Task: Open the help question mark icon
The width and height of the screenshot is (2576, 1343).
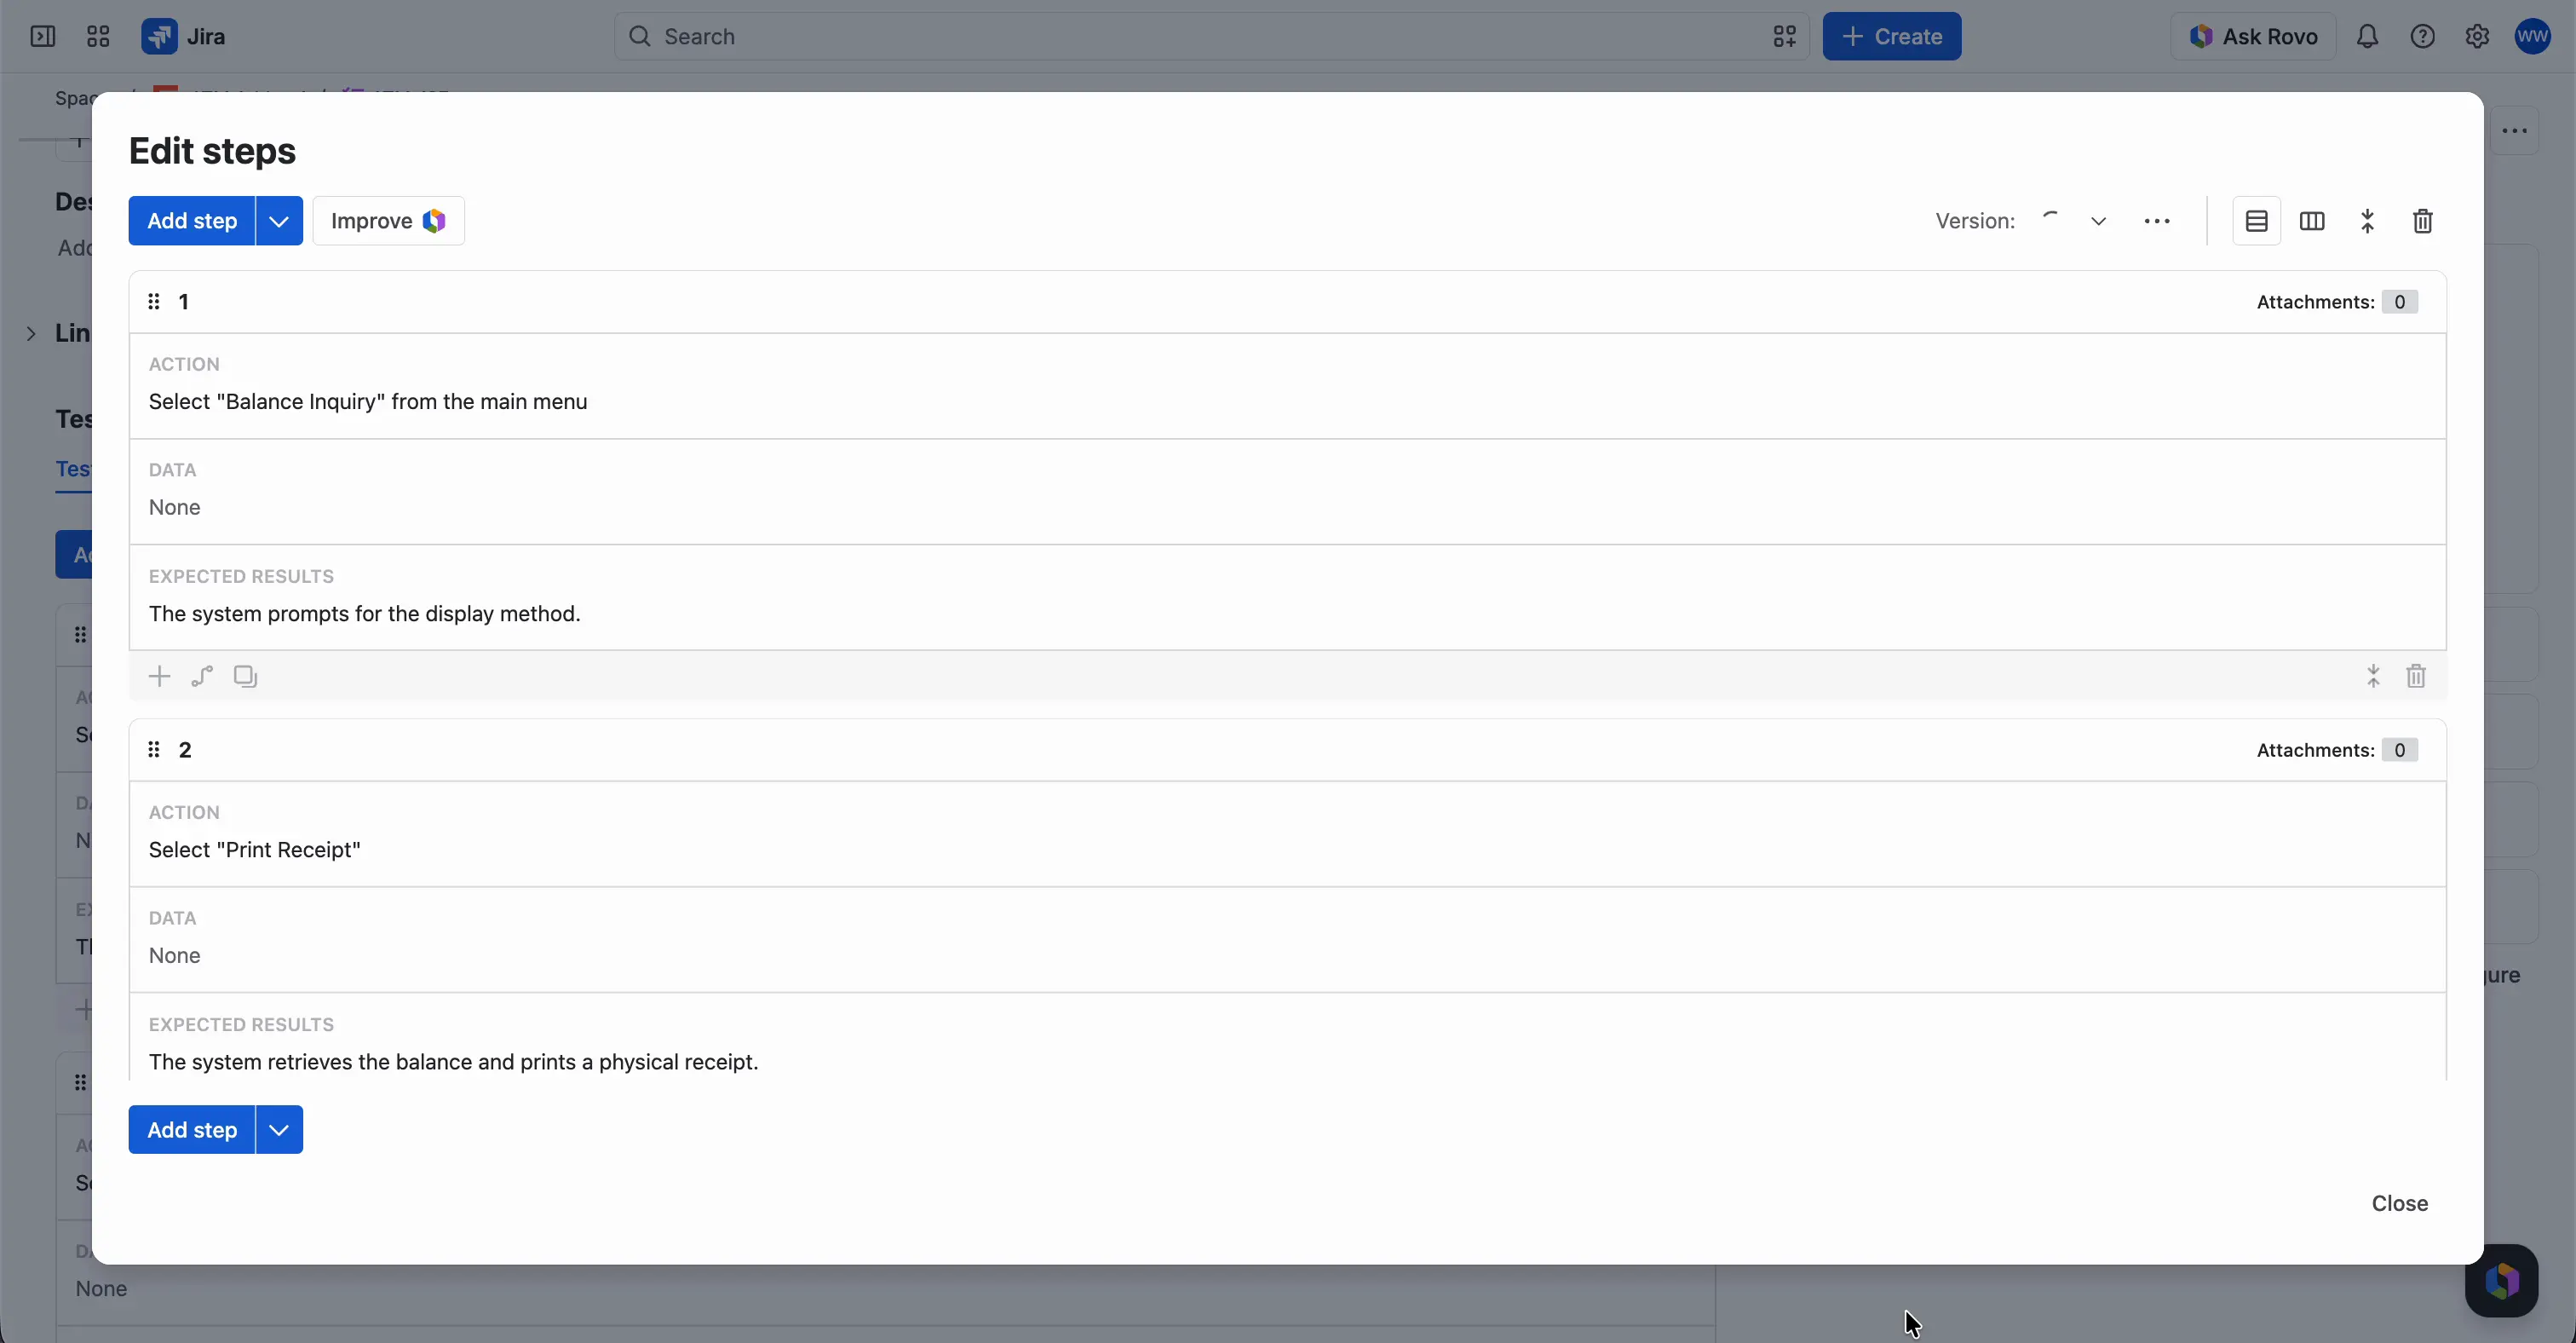Action: coord(2422,37)
